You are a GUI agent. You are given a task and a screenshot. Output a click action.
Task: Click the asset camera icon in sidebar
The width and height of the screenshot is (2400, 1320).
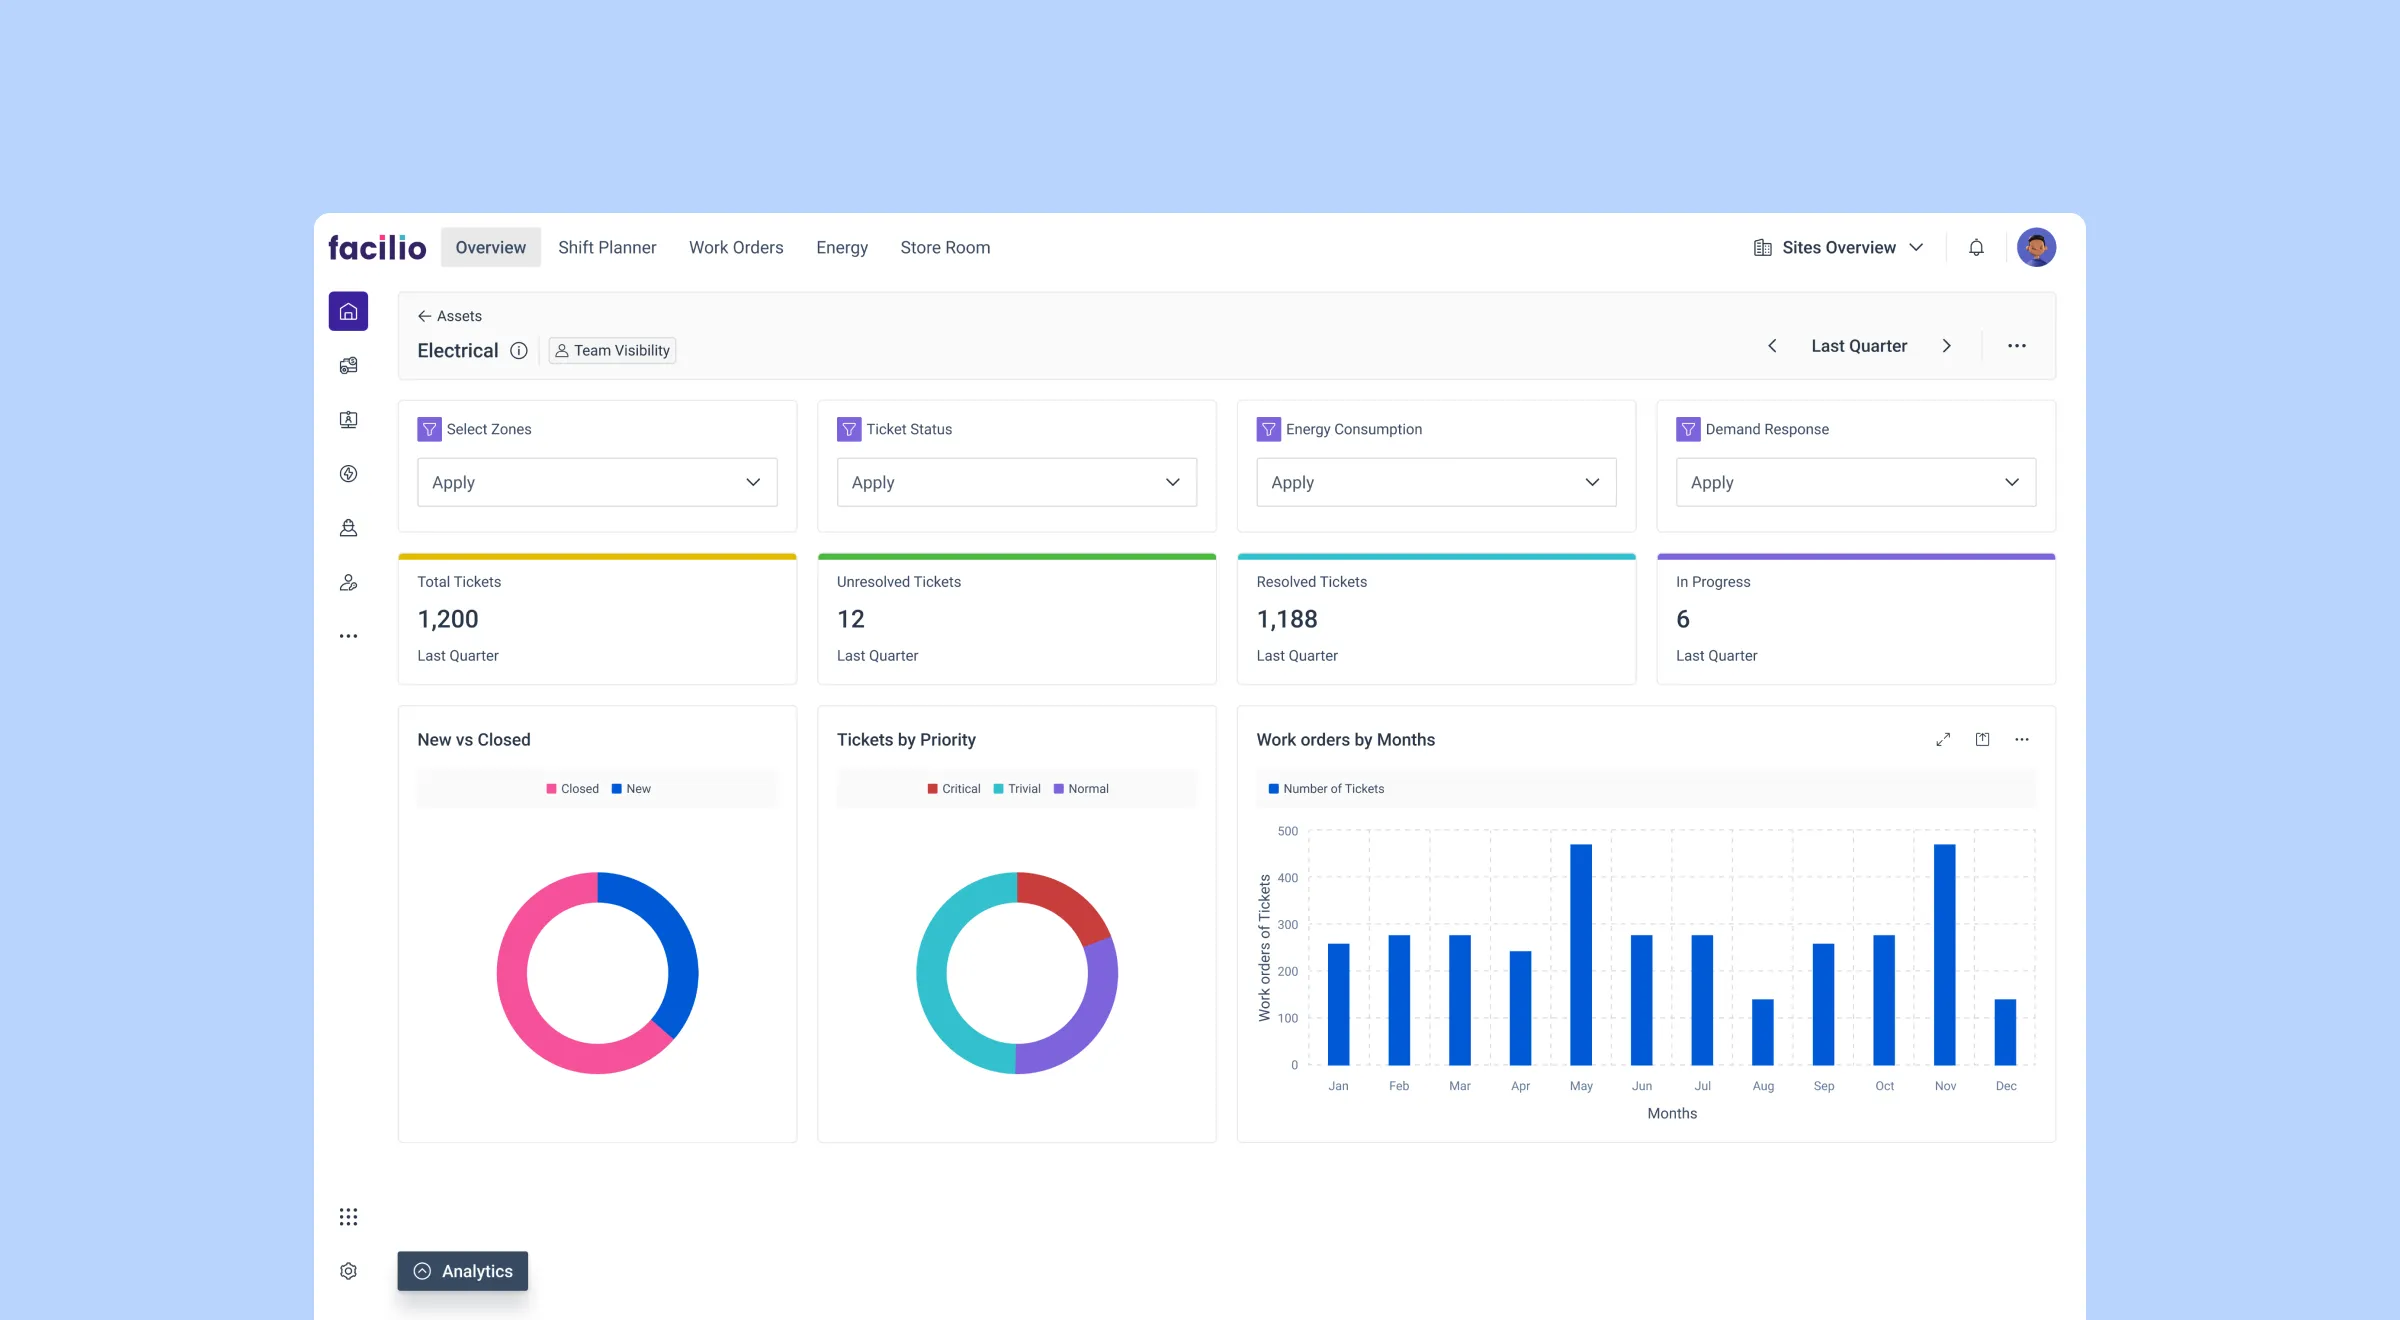347,365
